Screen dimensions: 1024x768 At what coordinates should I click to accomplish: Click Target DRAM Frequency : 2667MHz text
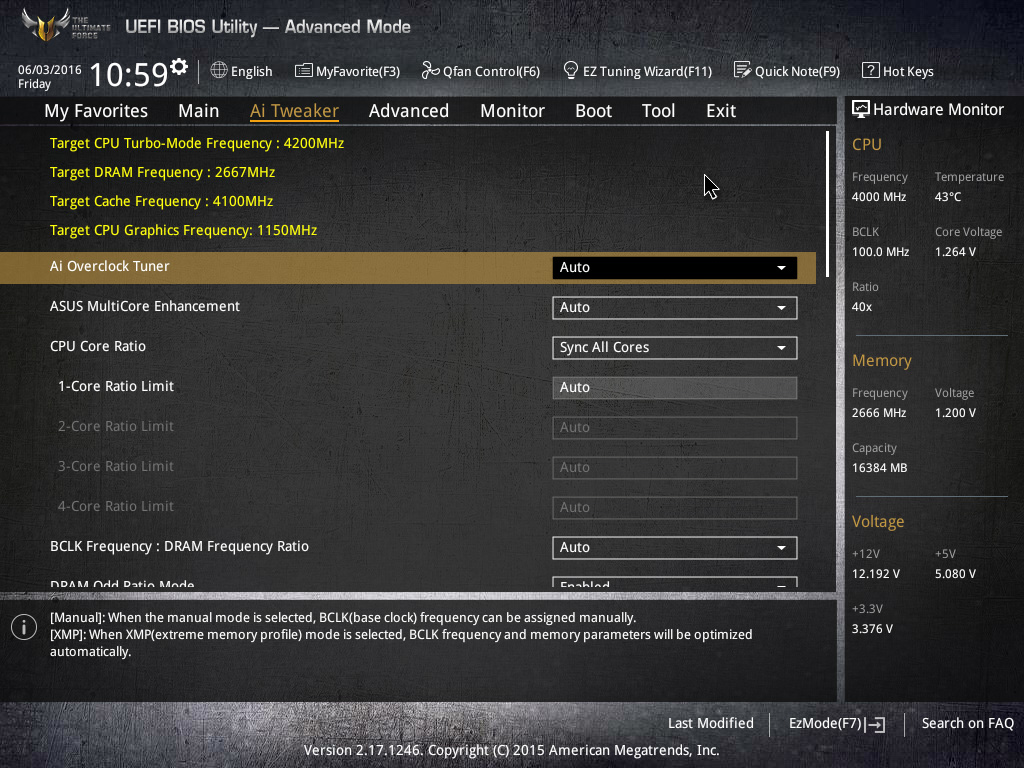[163, 172]
